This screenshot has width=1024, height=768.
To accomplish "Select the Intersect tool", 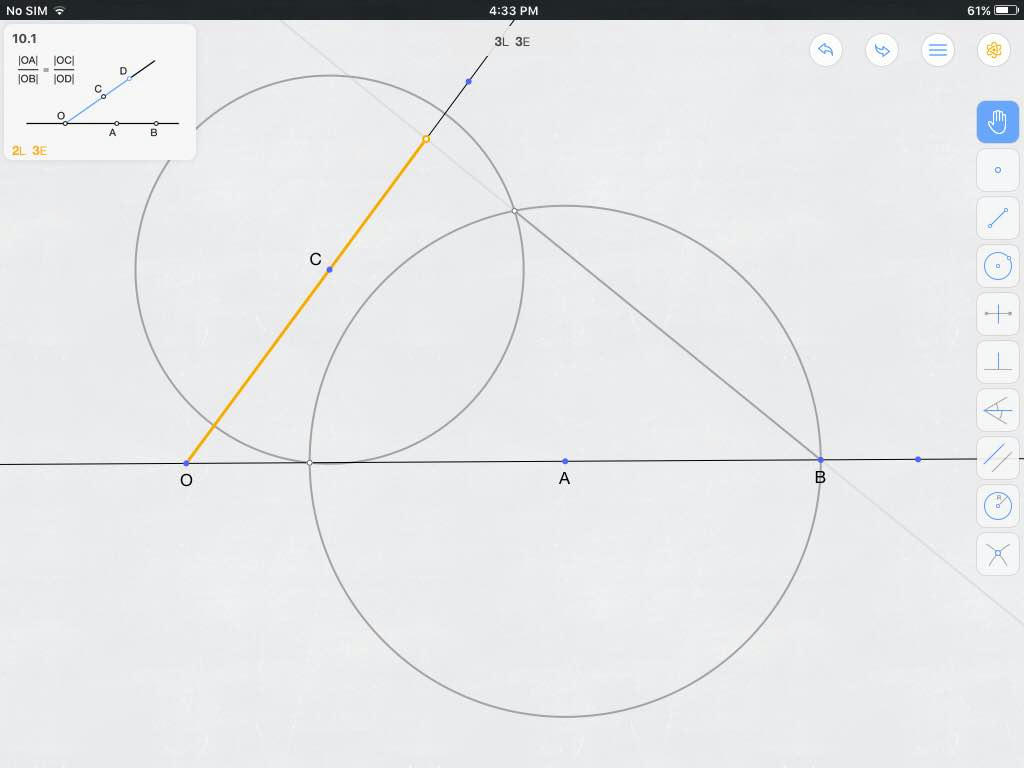I will (x=997, y=554).
